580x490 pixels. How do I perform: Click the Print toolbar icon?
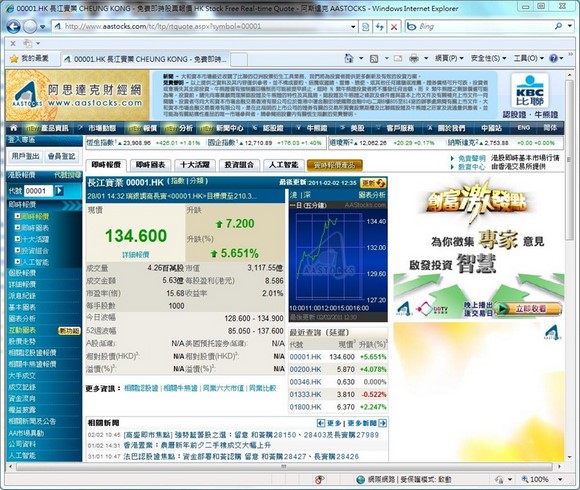click(414, 58)
